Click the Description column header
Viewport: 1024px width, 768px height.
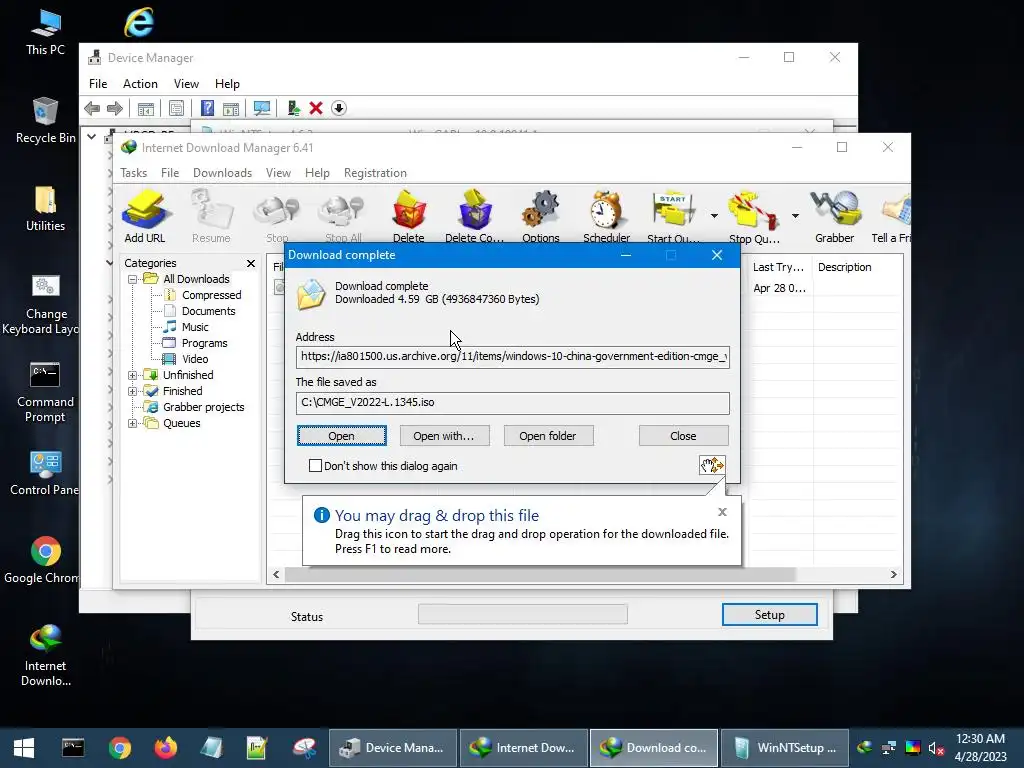coord(844,267)
